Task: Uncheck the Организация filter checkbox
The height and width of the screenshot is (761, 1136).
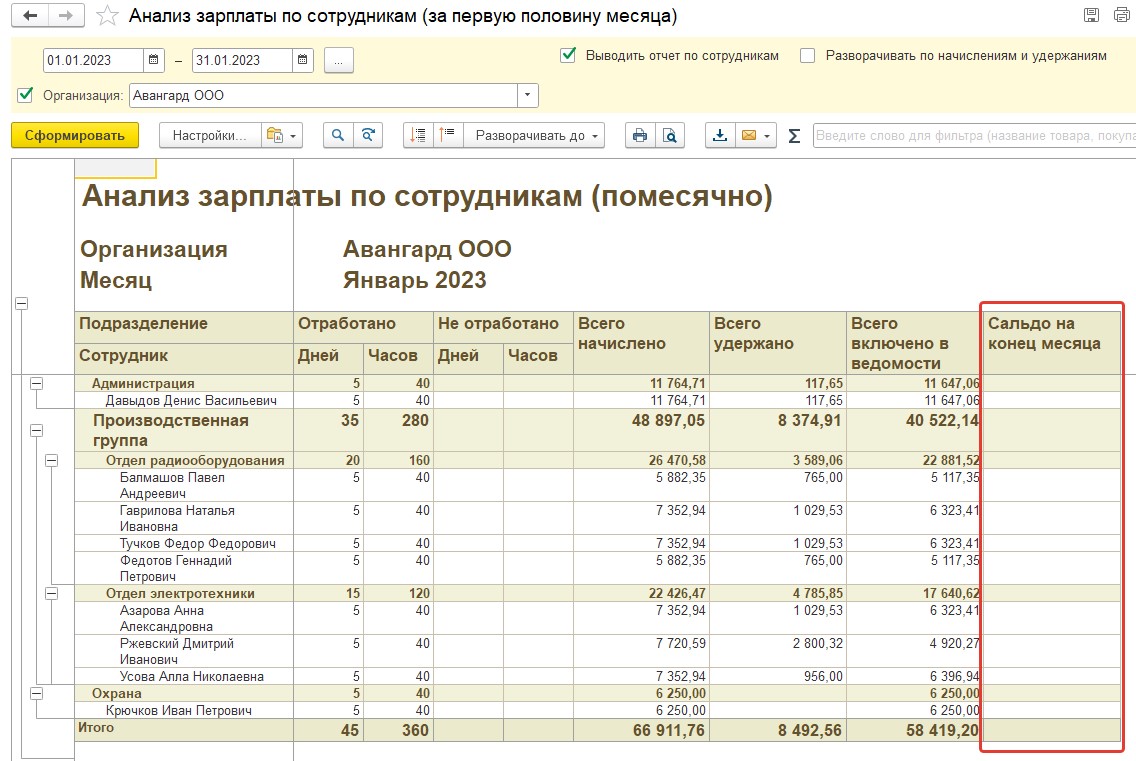Action: (25, 95)
